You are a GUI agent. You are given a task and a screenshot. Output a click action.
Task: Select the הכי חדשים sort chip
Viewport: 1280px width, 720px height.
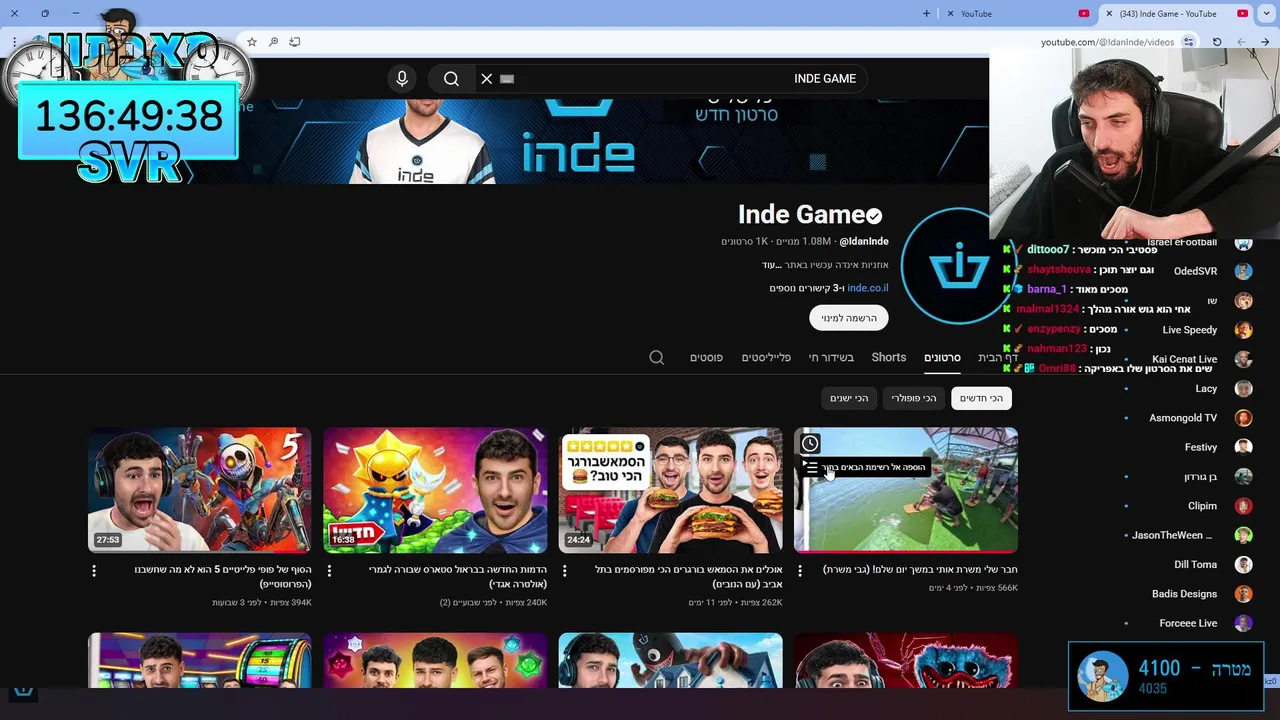tap(981, 398)
